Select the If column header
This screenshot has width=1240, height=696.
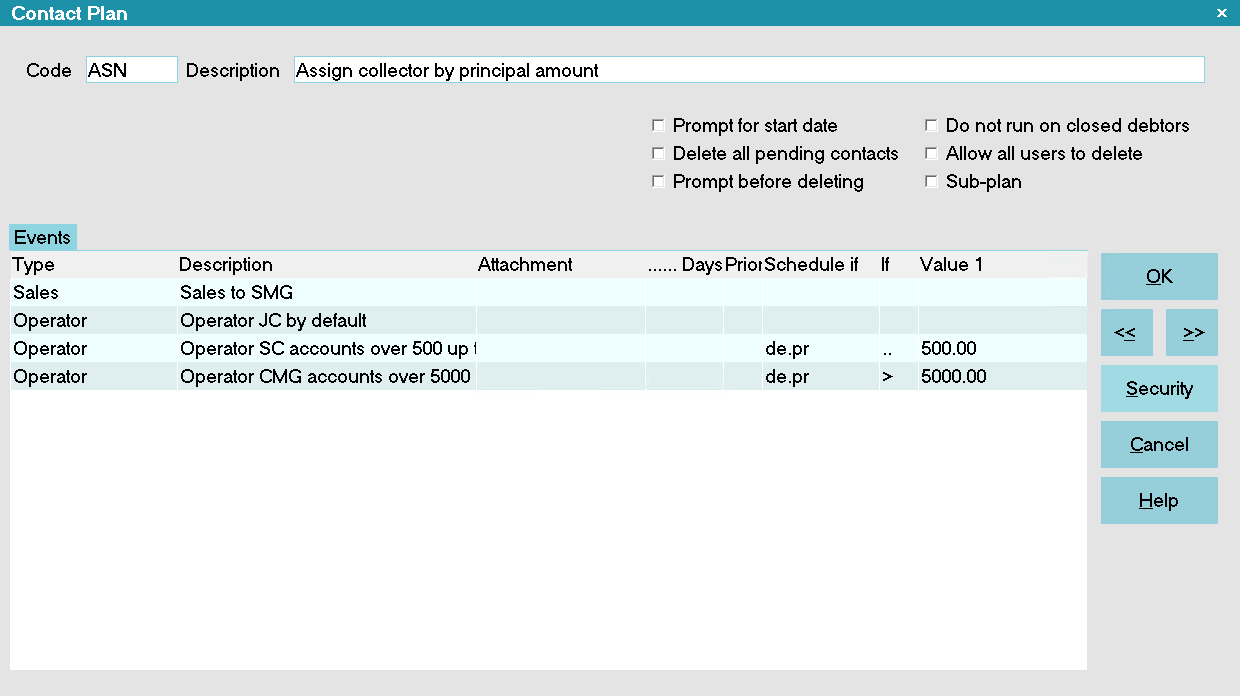(899, 265)
